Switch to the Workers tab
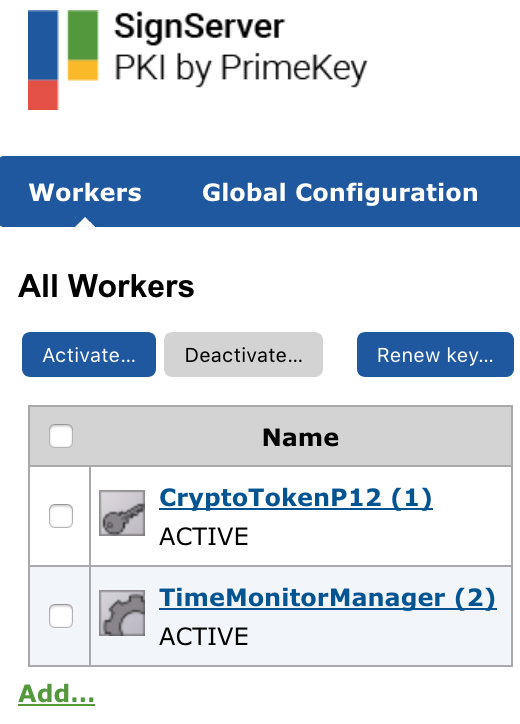520x724 pixels. coord(85,192)
